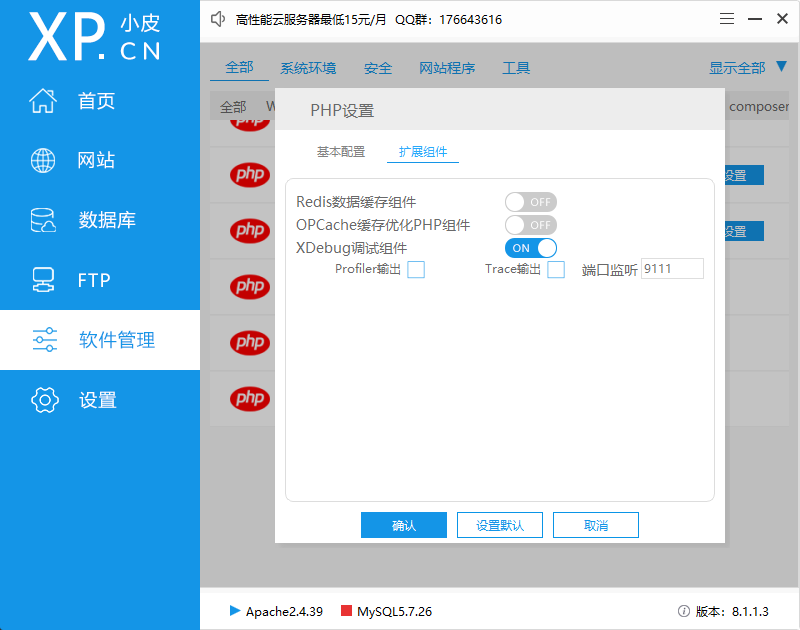Expand the 显示全部 dropdown arrow
800x630 pixels.
[x=782, y=67]
